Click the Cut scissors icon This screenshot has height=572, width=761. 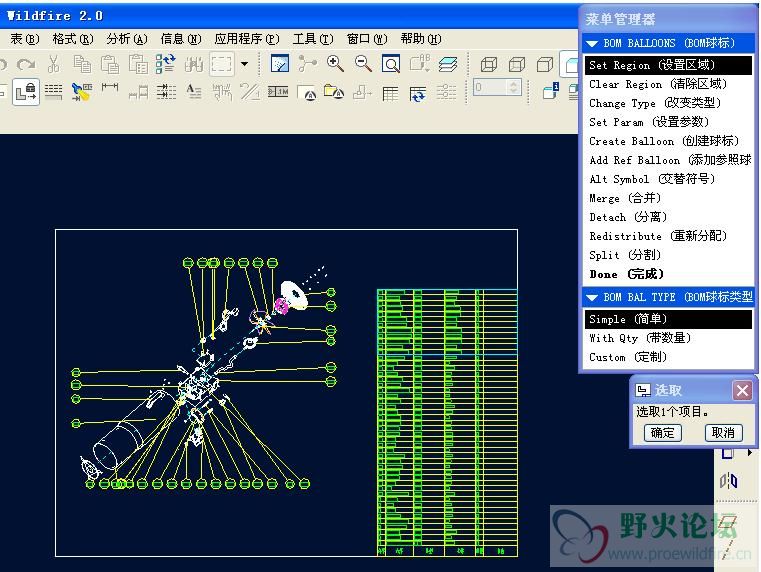54,64
